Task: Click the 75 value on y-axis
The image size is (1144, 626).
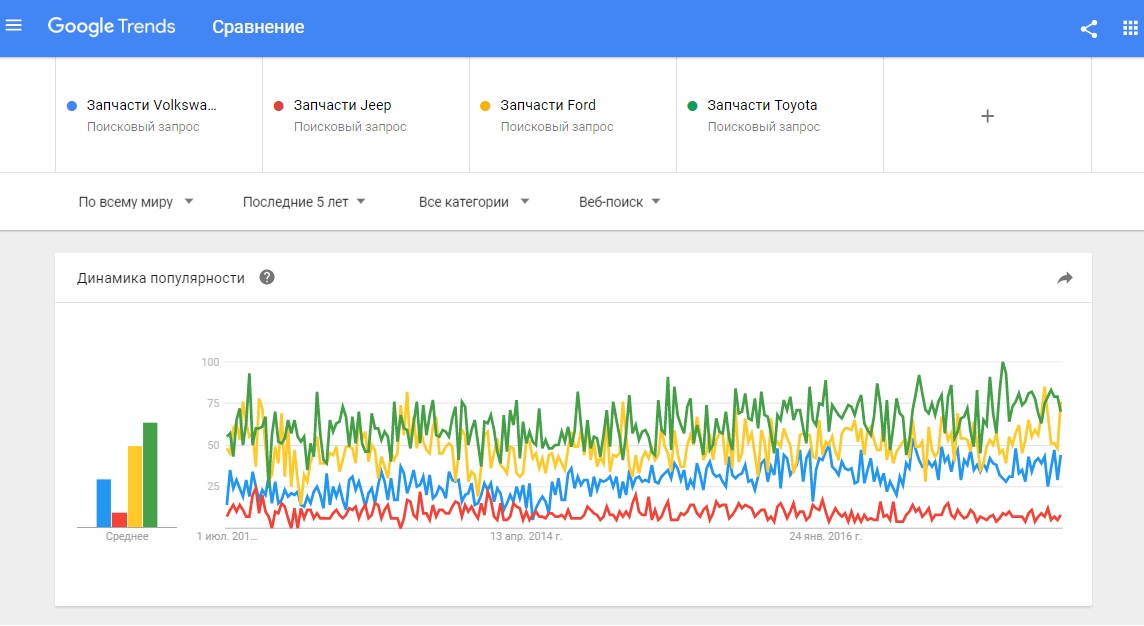Action: coord(213,403)
